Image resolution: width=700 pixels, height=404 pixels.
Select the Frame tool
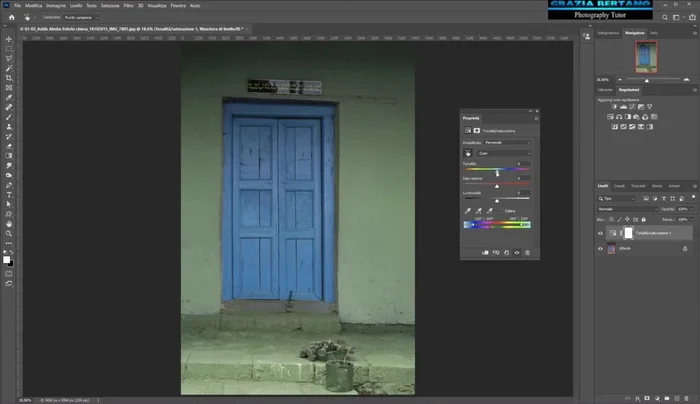click(x=8, y=88)
